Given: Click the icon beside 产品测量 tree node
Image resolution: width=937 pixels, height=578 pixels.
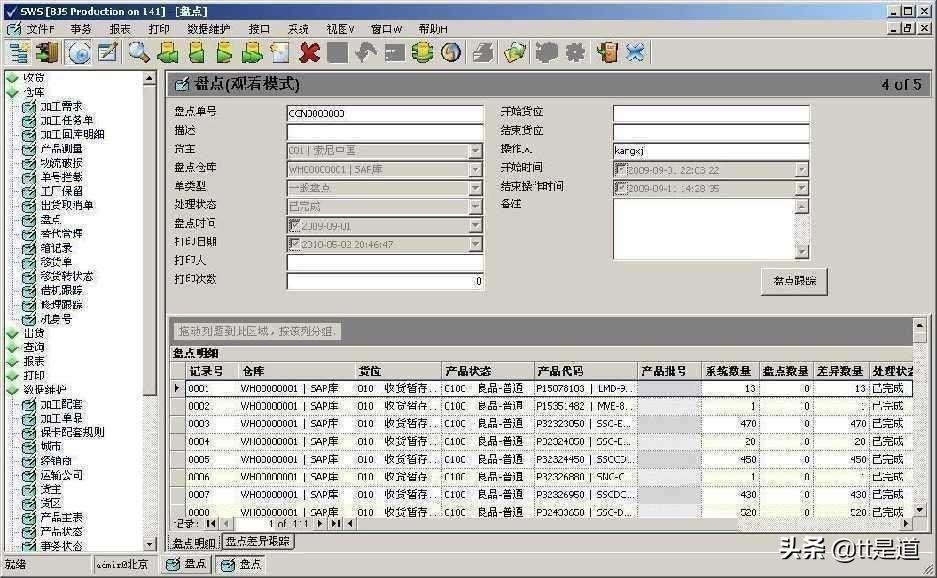Looking at the screenshot, I should coord(29,149).
